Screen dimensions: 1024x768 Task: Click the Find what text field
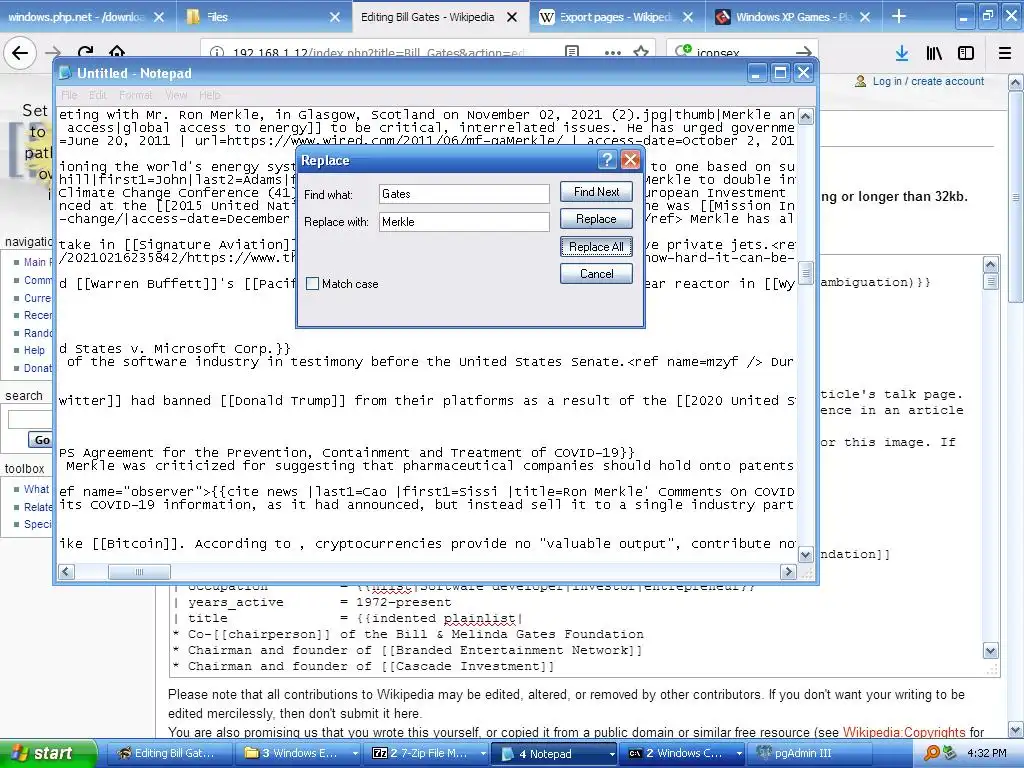point(464,194)
